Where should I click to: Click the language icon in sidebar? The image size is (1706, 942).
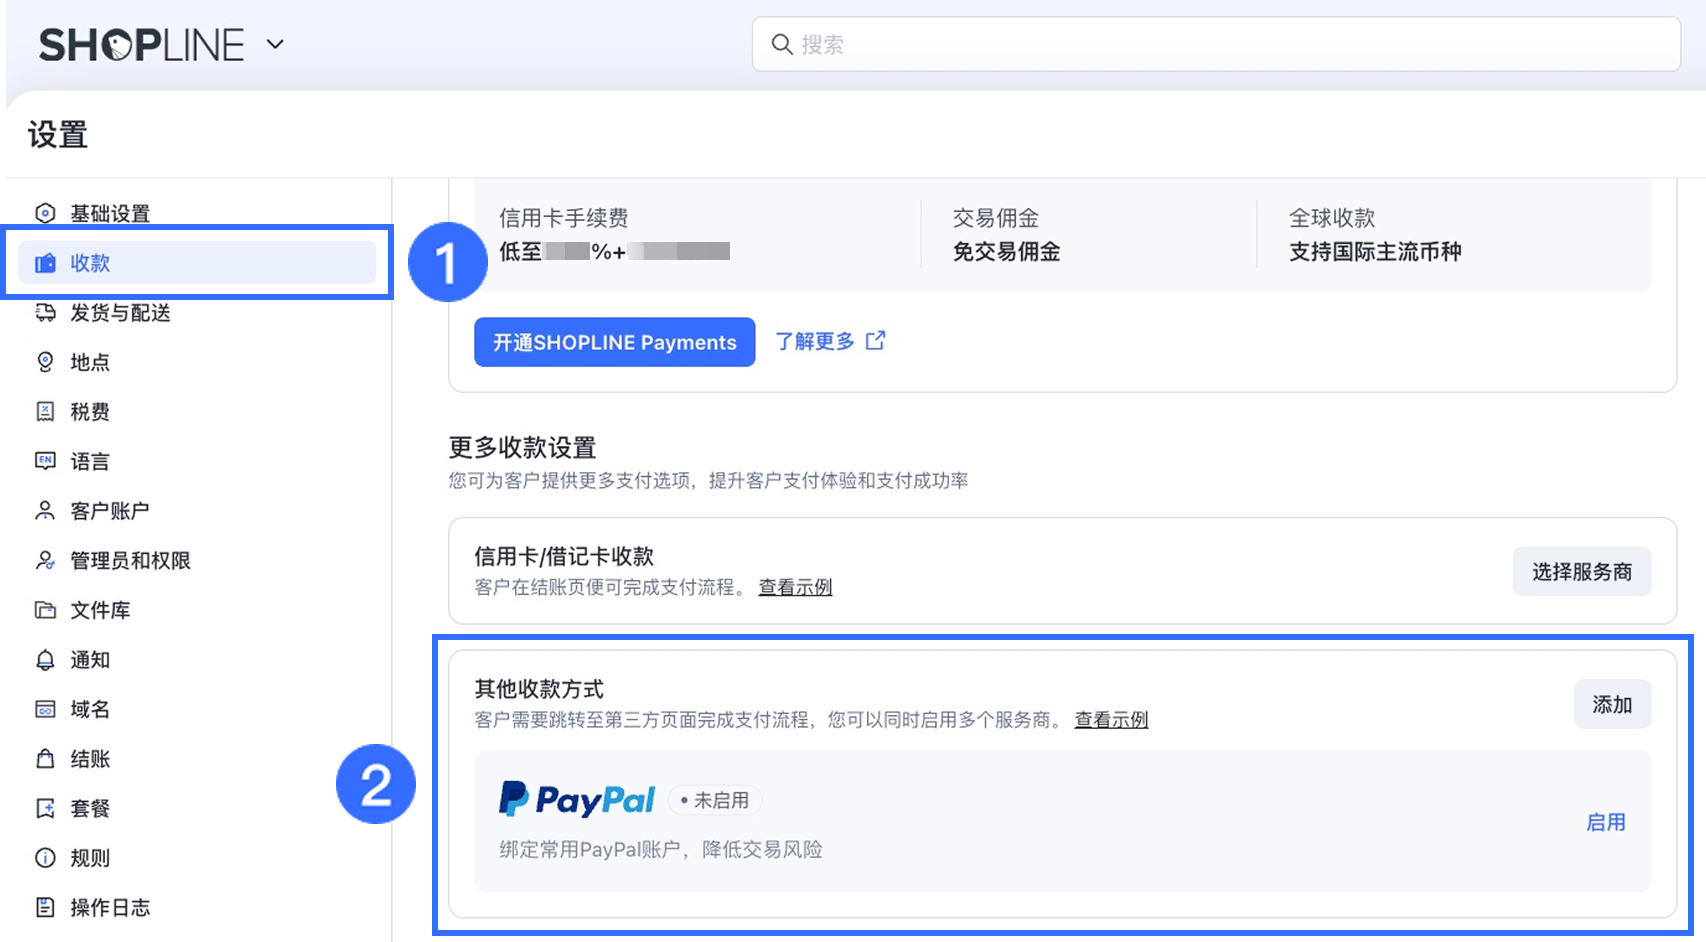[x=45, y=461]
